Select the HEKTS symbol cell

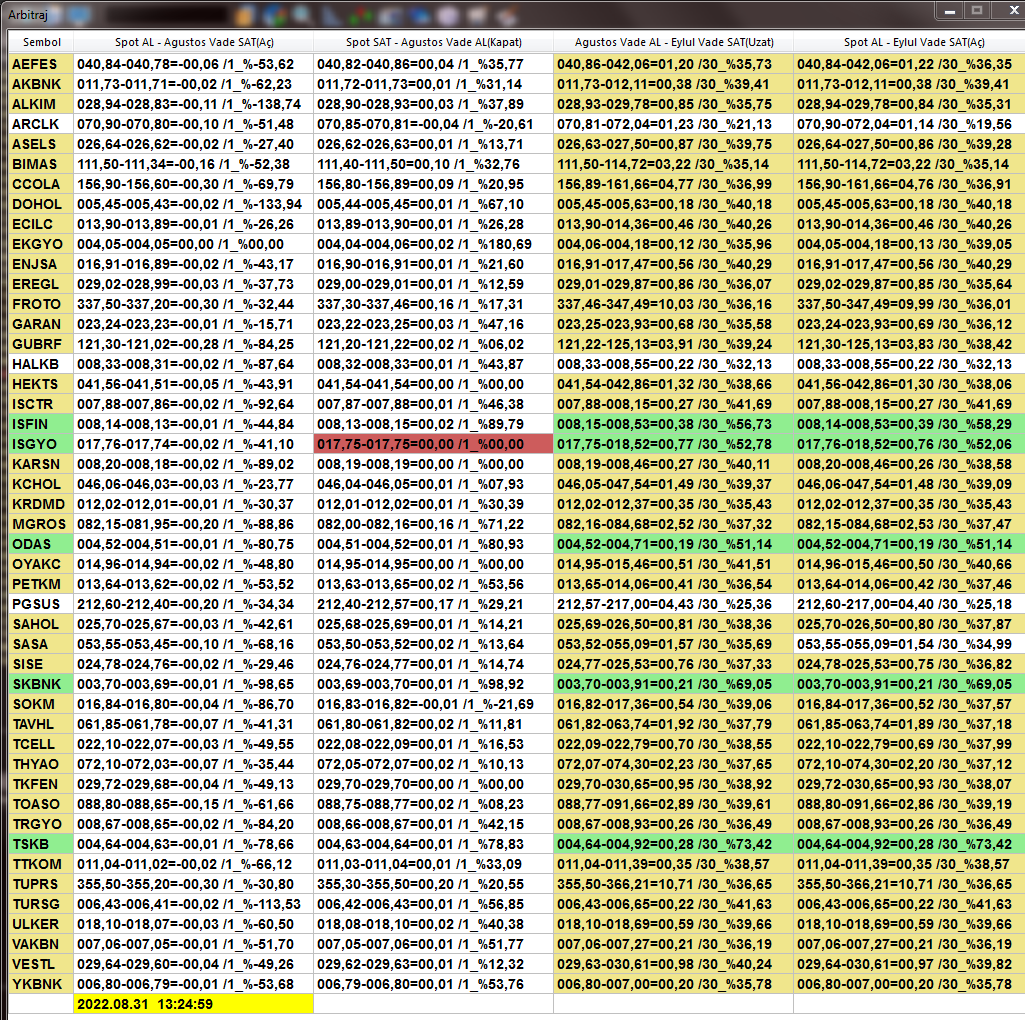click(x=41, y=384)
